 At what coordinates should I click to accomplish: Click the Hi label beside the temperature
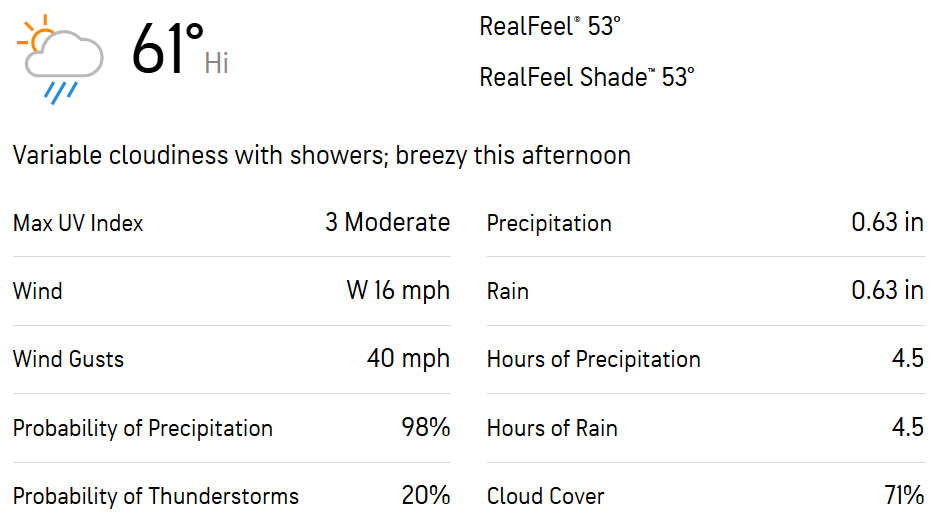click(x=217, y=63)
